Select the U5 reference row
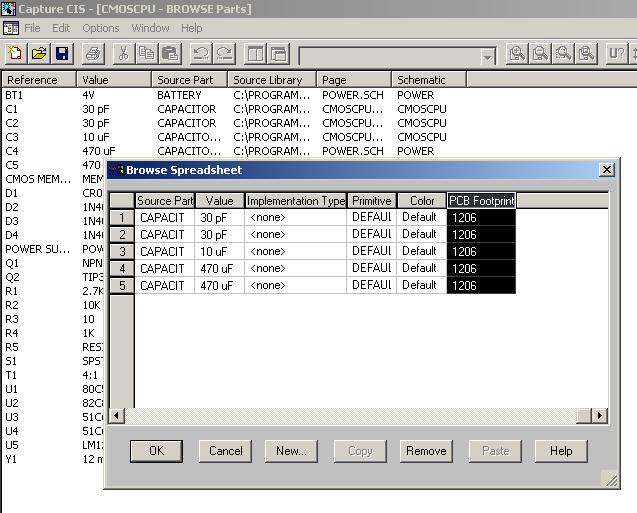 [x=12, y=445]
